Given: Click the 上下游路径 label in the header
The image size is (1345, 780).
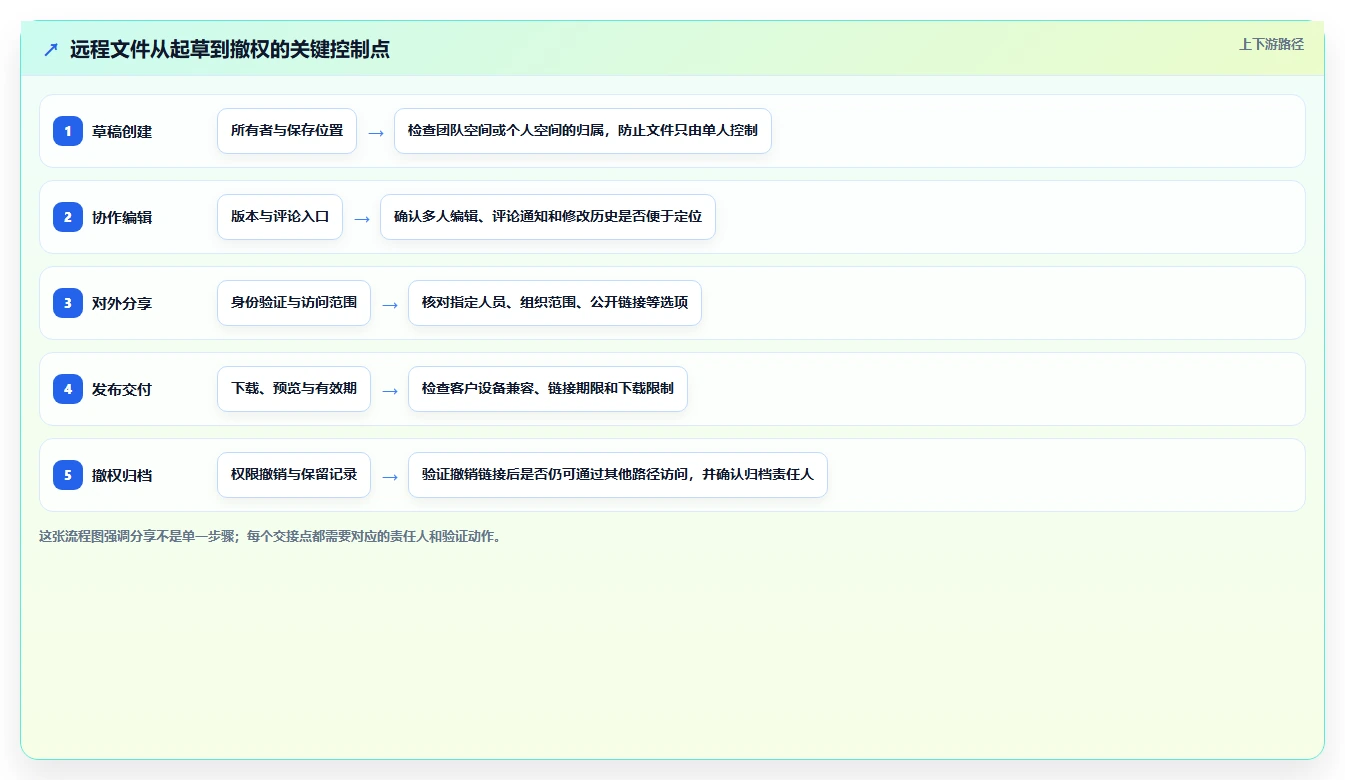Looking at the screenshot, I should 1271,44.
